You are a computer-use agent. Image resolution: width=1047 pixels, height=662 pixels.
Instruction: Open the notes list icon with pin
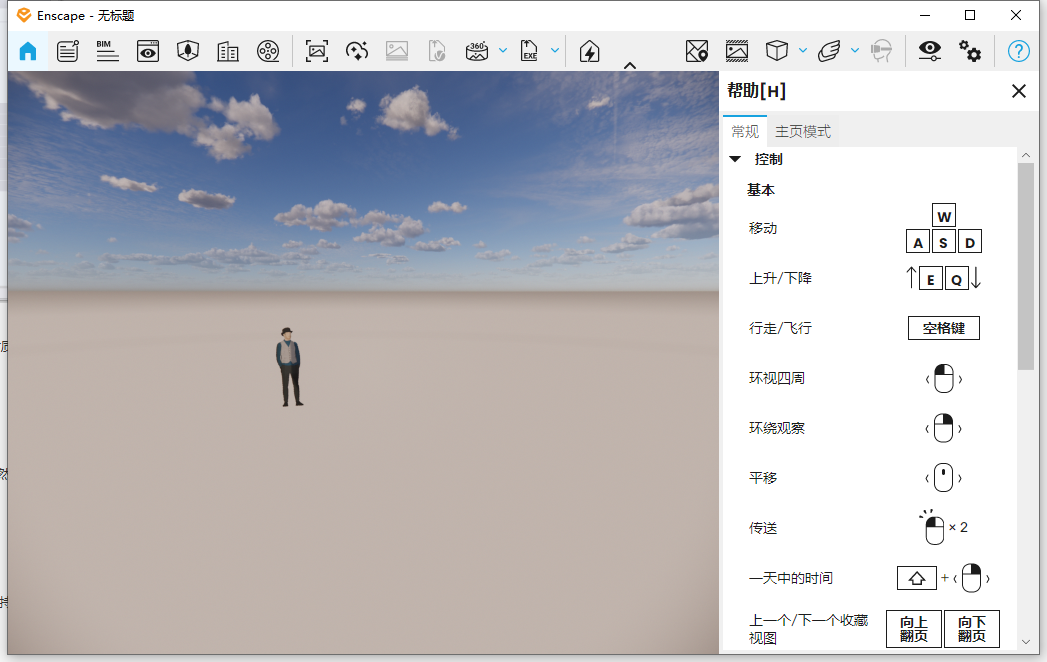pyautogui.click(x=67, y=51)
